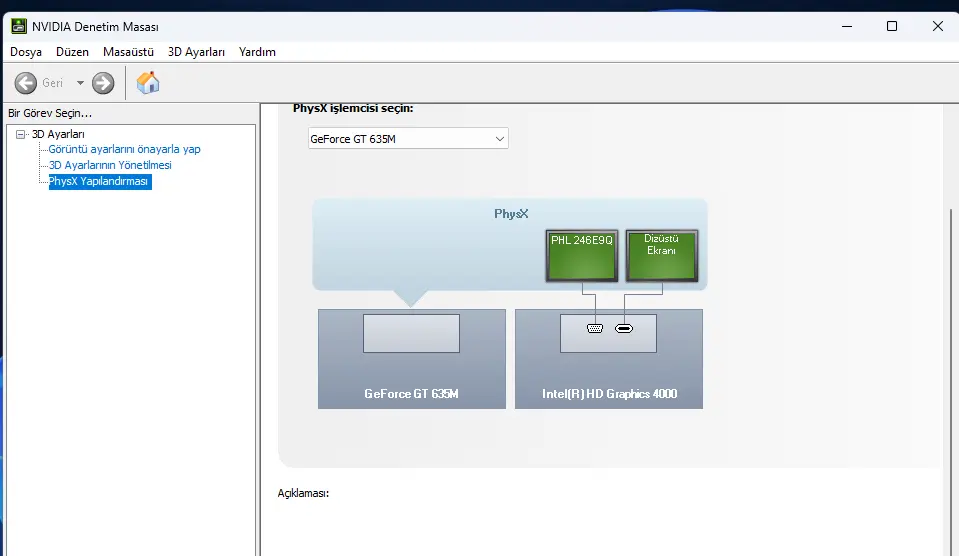Open the home page icon
This screenshot has height=556, width=959.
click(x=148, y=83)
